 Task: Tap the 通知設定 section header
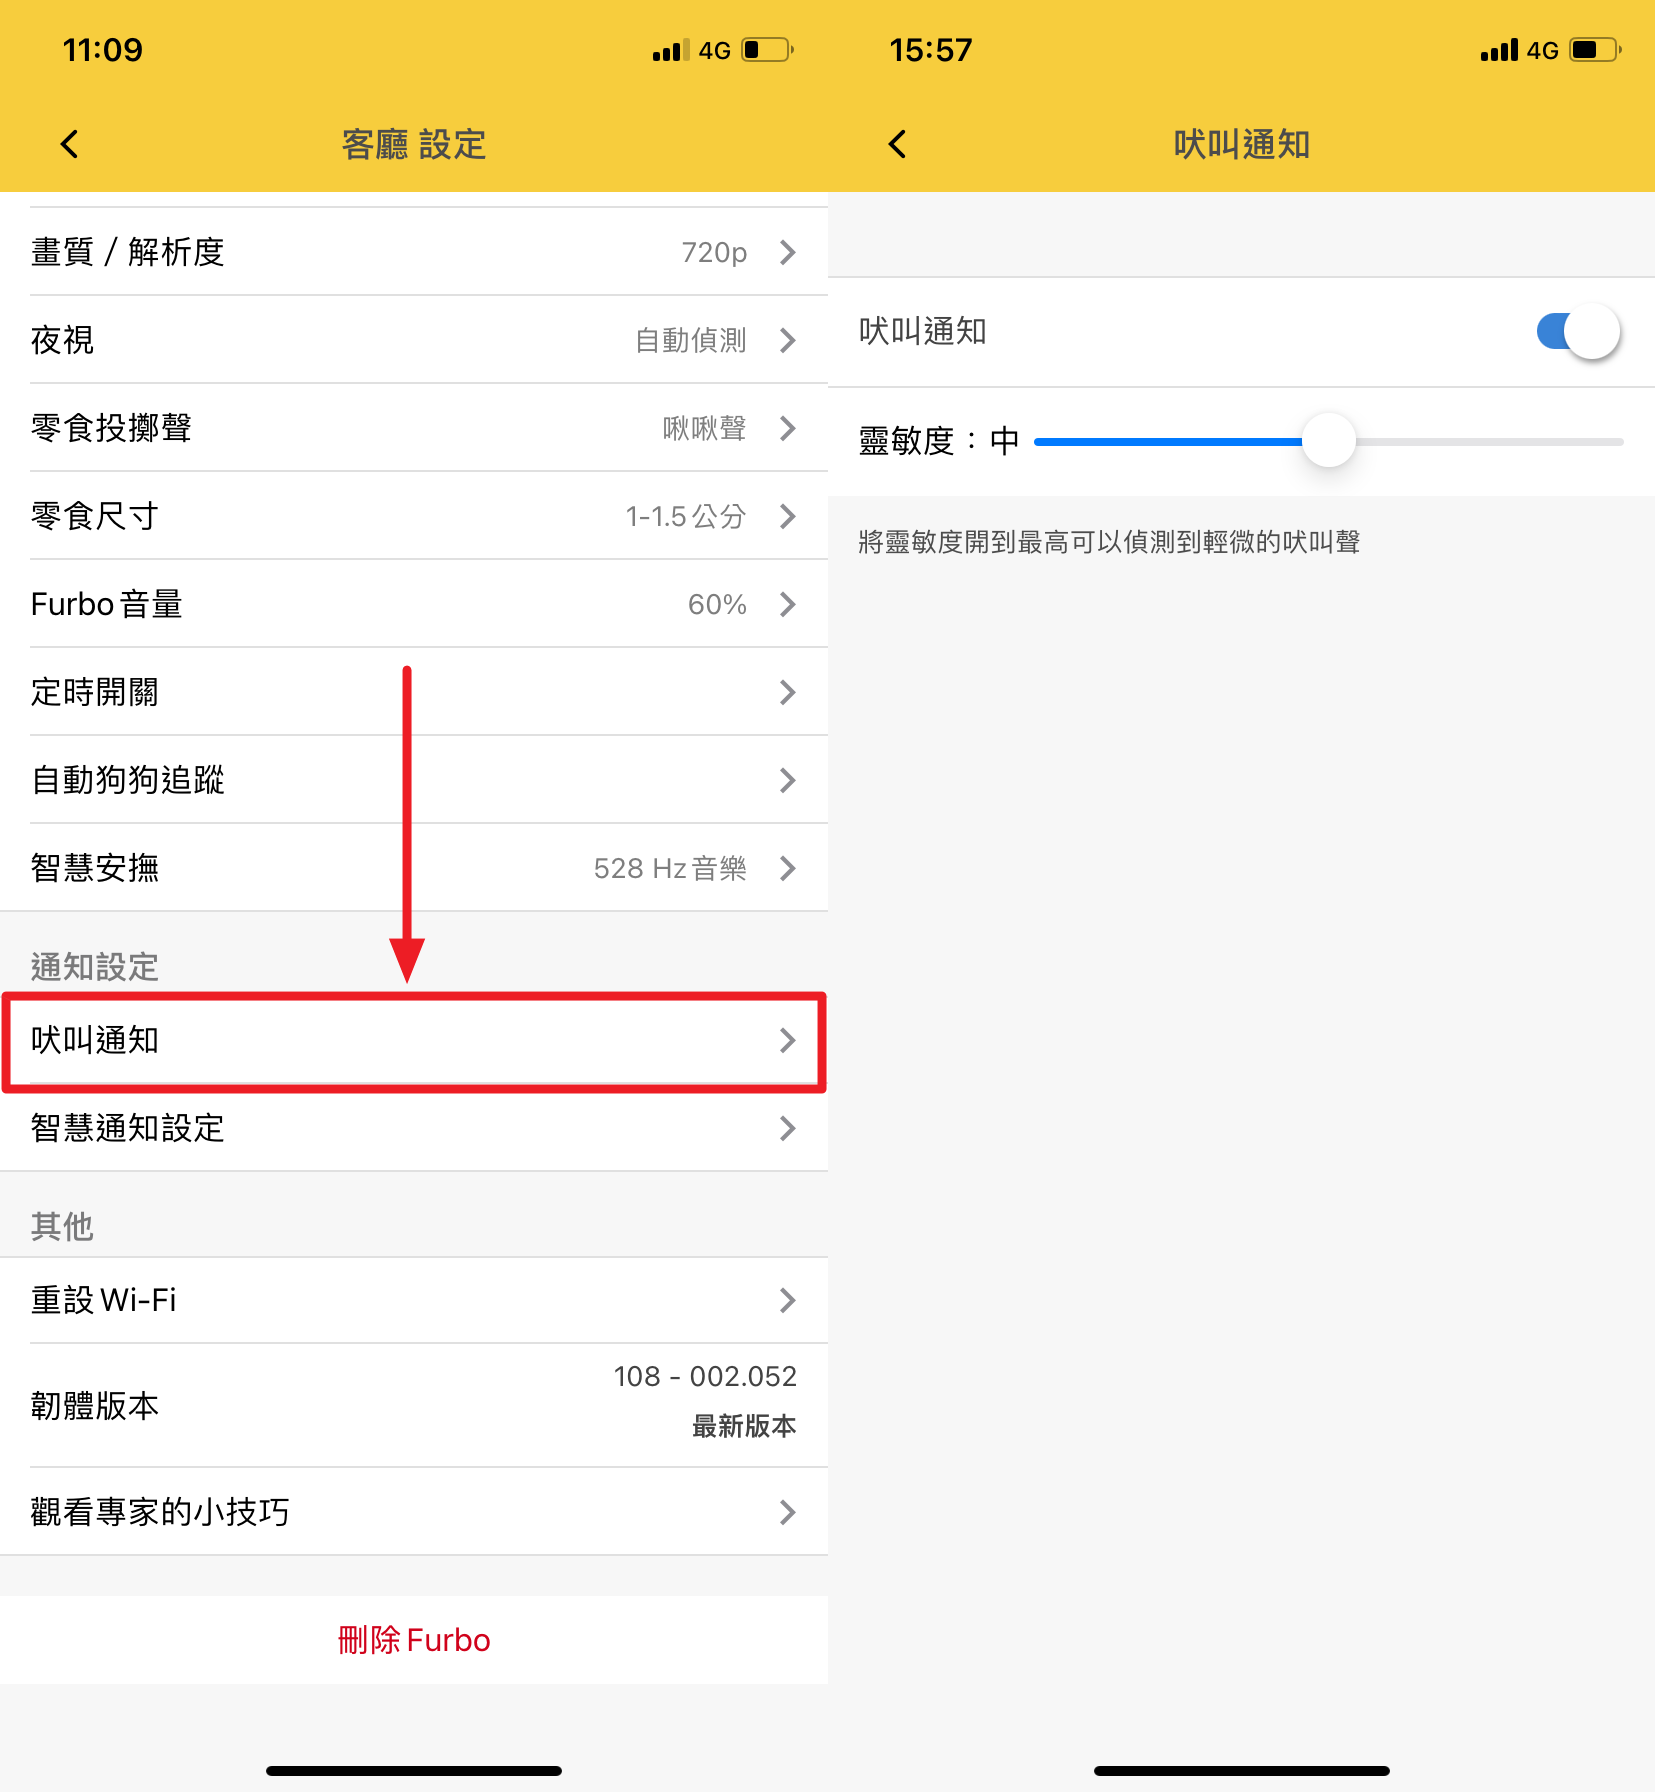pos(95,967)
